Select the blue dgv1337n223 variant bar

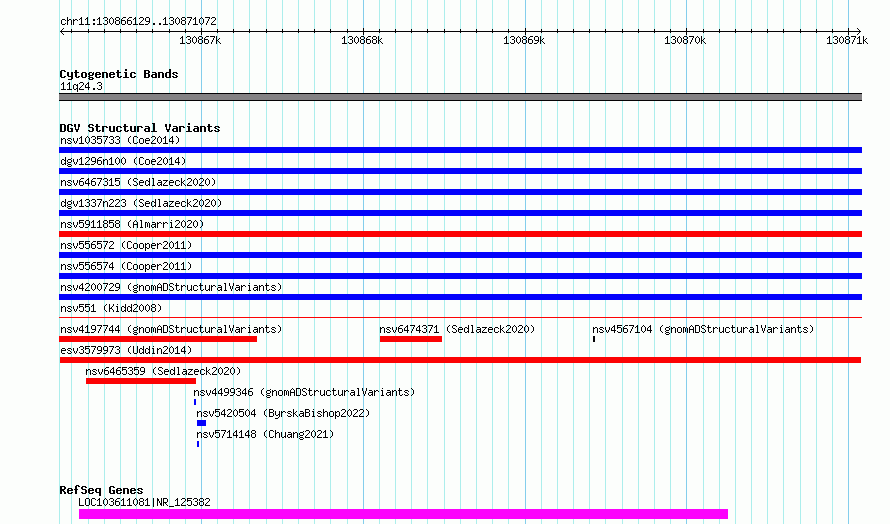(460, 213)
